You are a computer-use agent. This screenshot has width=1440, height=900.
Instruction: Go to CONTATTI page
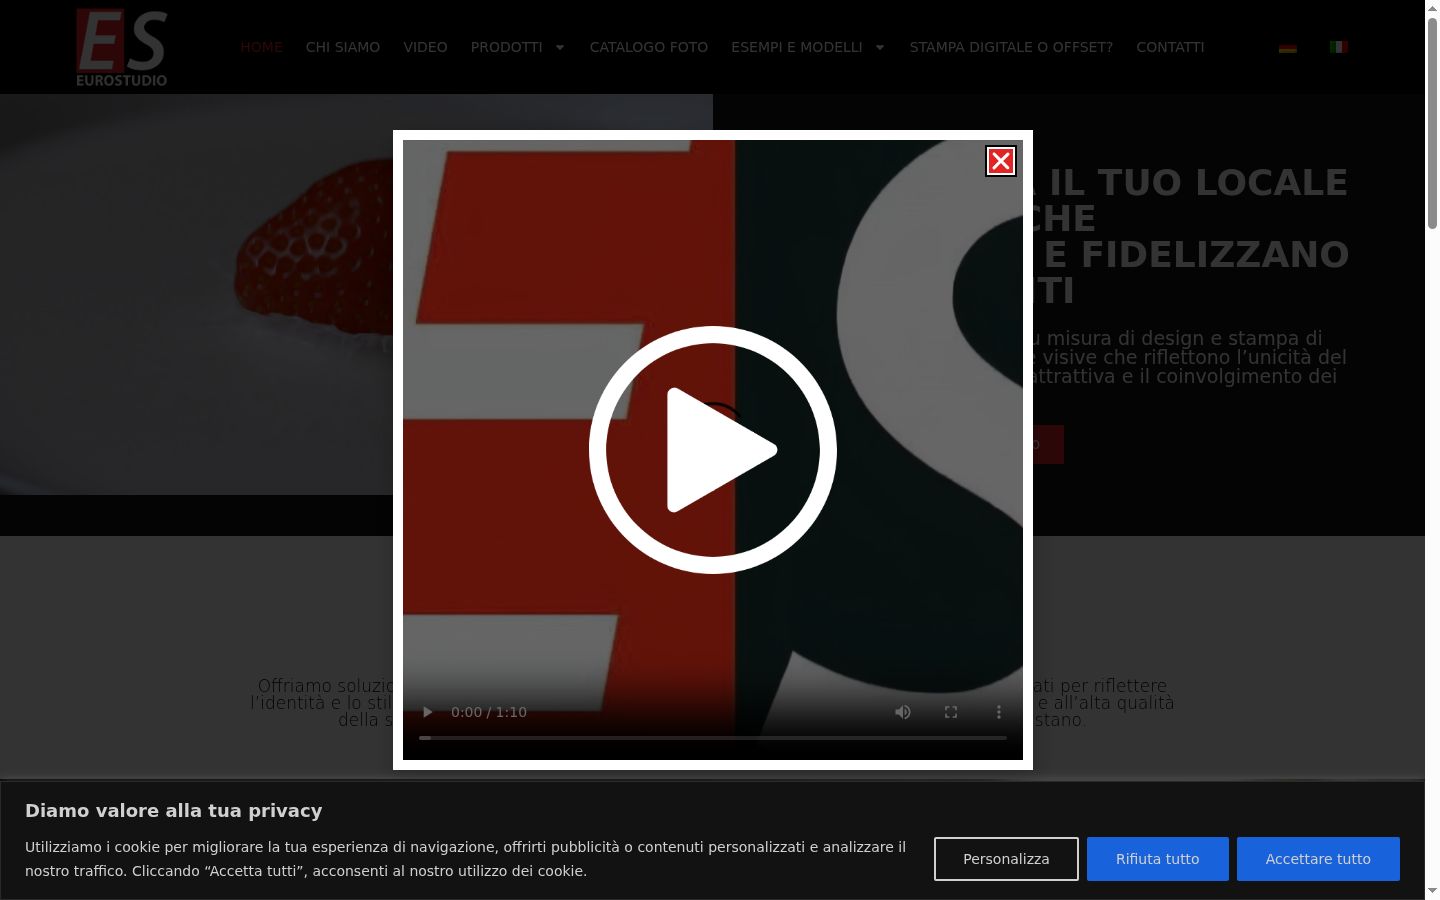pos(1170,47)
